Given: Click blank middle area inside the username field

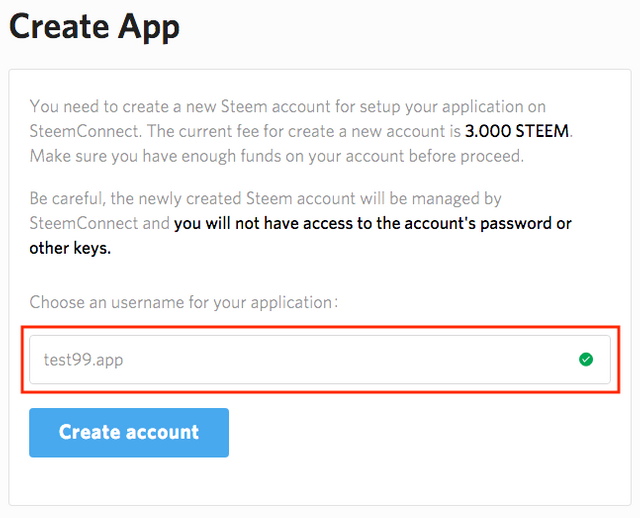Looking at the screenshot, I should (347, 360).
